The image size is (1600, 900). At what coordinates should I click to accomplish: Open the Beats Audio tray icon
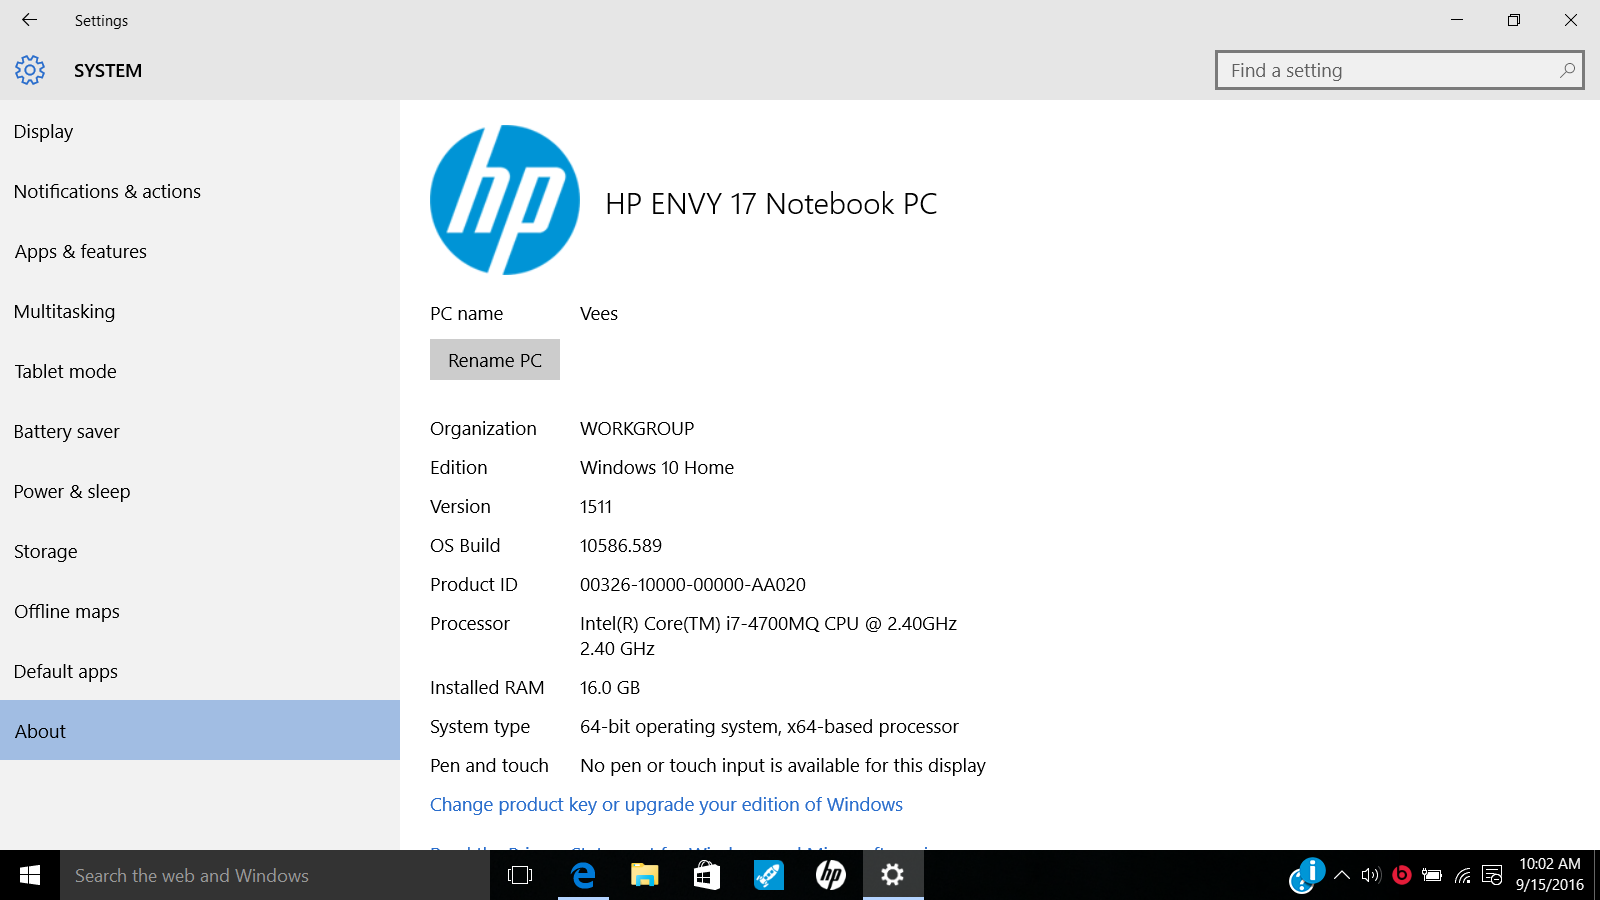[1402, 875]
